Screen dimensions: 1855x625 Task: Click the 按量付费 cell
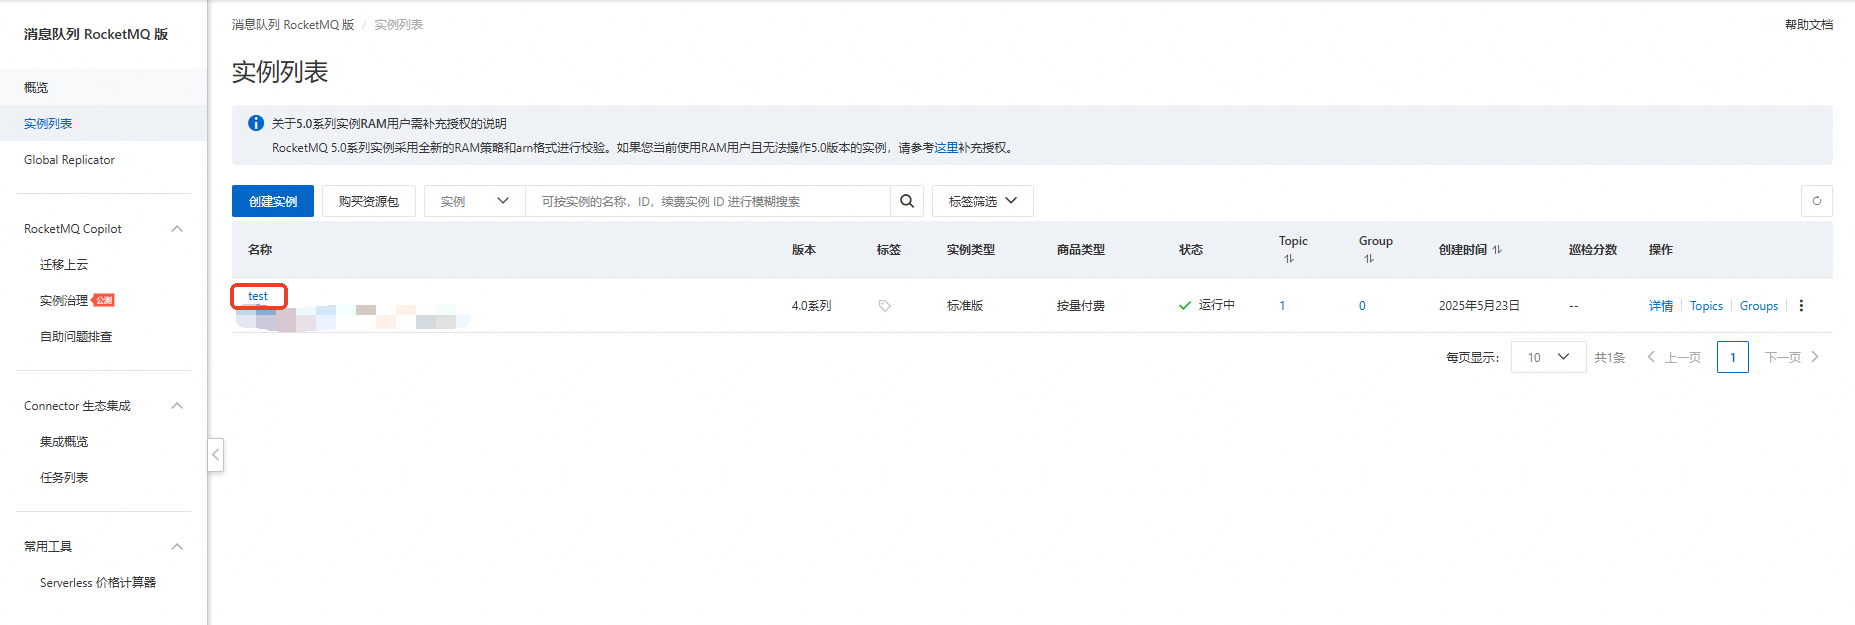click(1081, 306)
